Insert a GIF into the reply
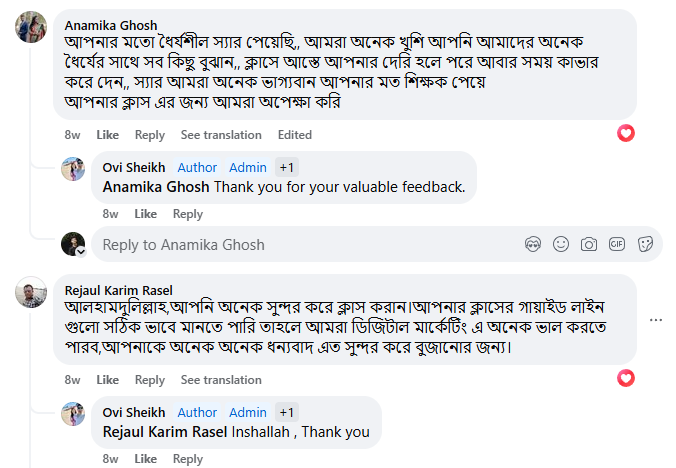Image resolution: width=676 pixels, height=468 pixels. (x=617, y=244)
